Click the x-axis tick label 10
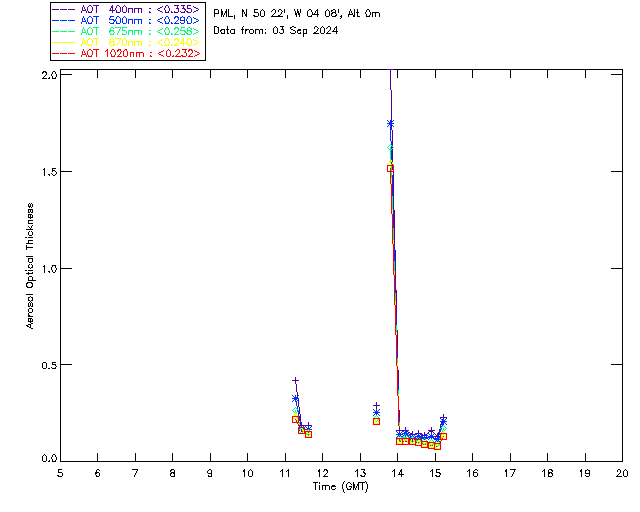Image resolution: width=640 pixels, height=512 pixels. click(x=247, y=473)
